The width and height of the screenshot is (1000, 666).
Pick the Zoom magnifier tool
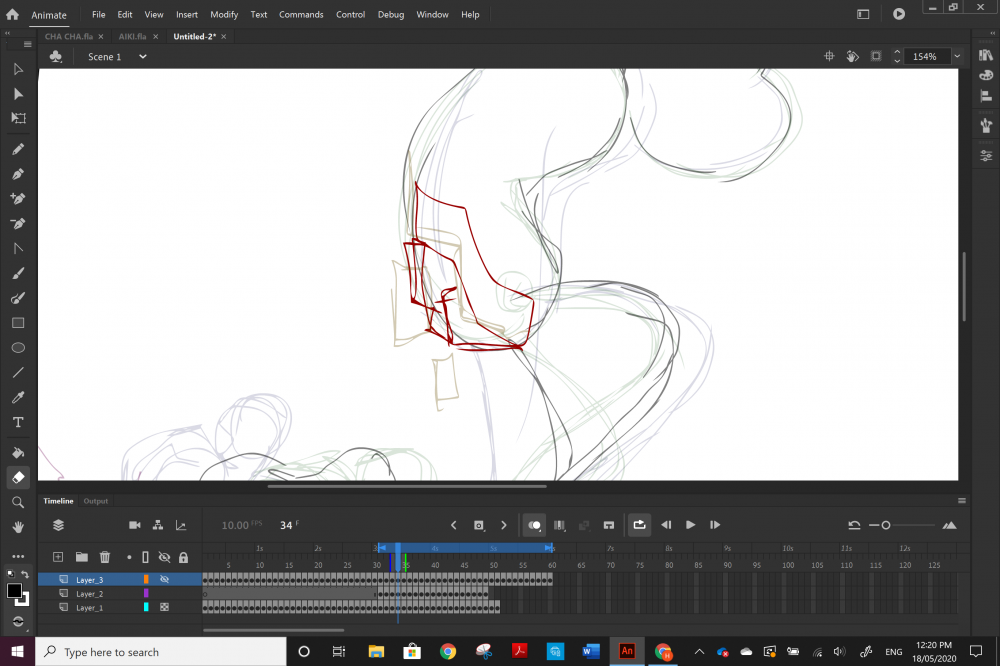[18, 502]
